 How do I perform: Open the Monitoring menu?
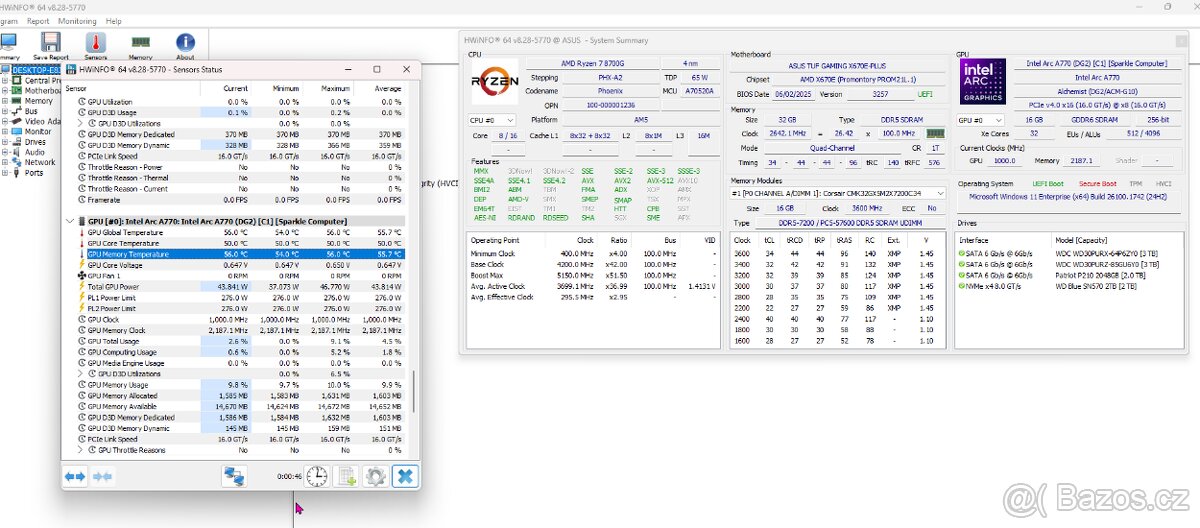click(x=77, y=21)
